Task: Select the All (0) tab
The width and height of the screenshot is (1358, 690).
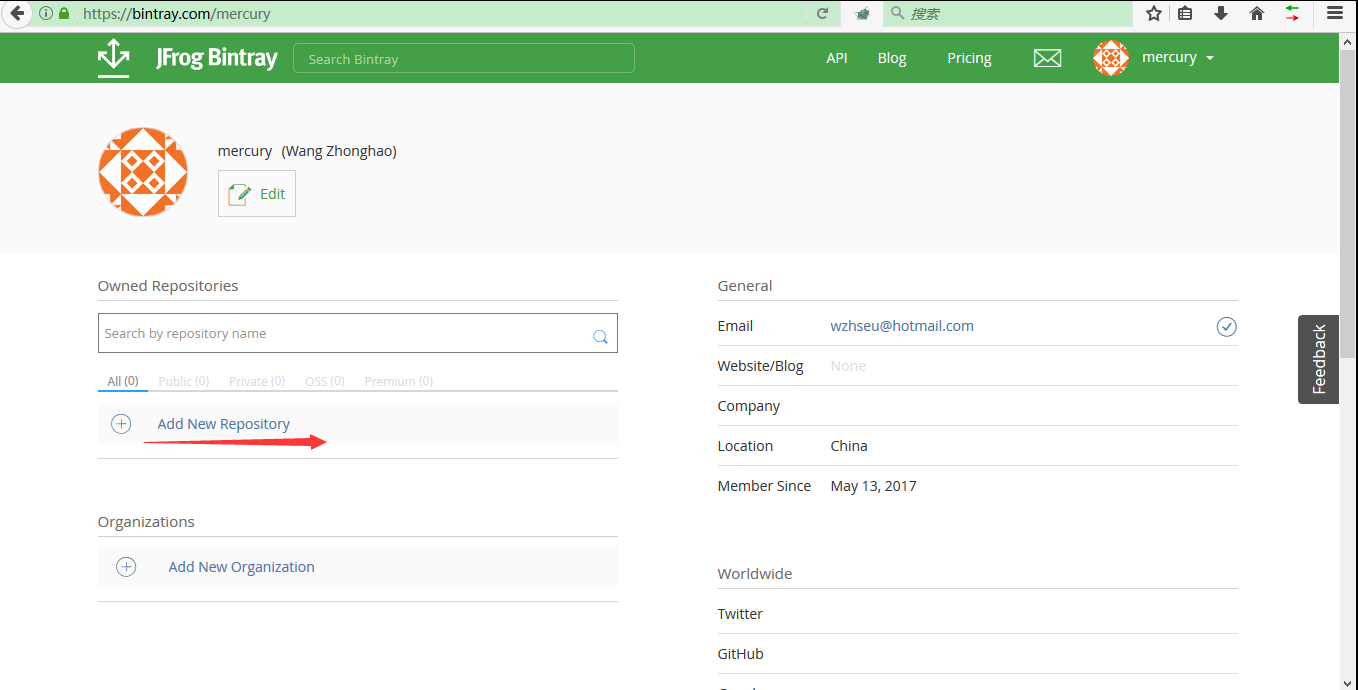Action: (x=123, y=381)
